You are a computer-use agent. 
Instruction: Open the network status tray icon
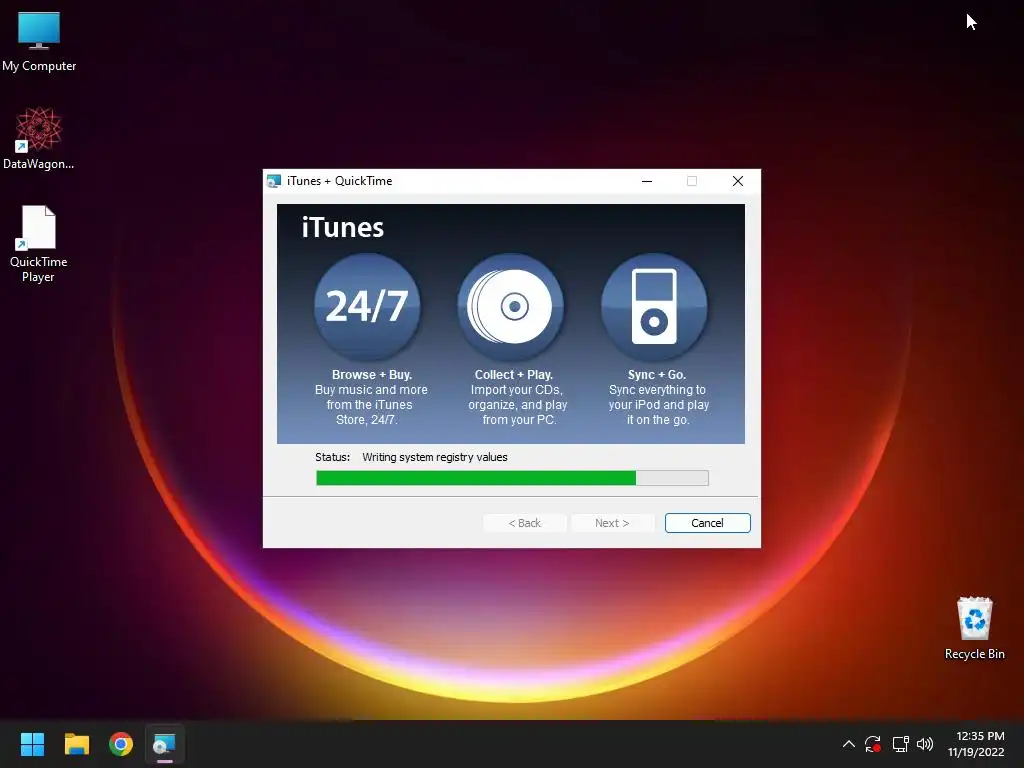pos(901,744)
